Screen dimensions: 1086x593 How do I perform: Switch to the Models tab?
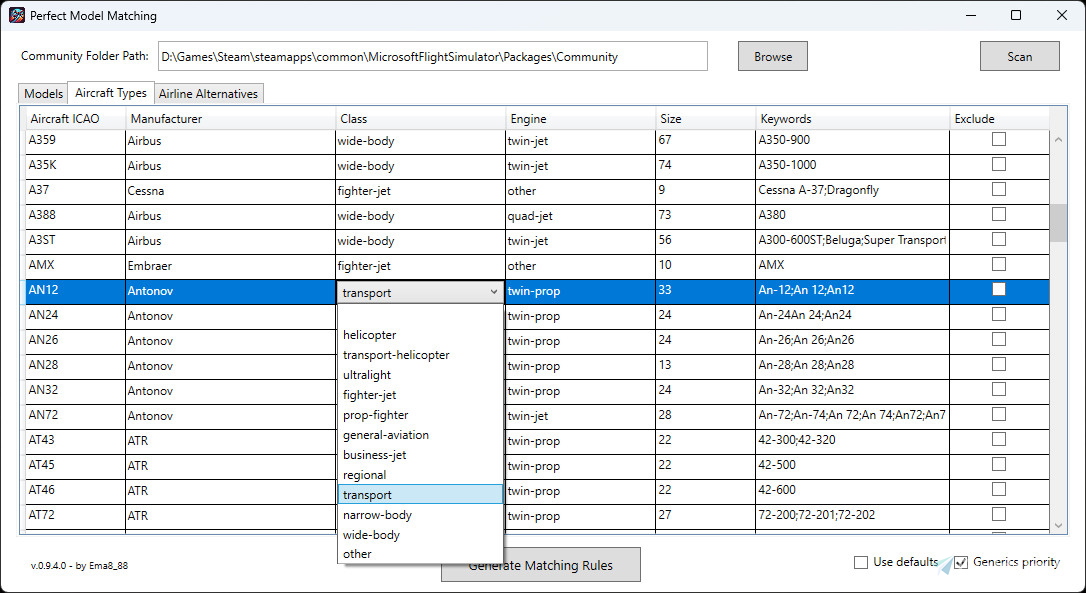(x=42, y=92)
